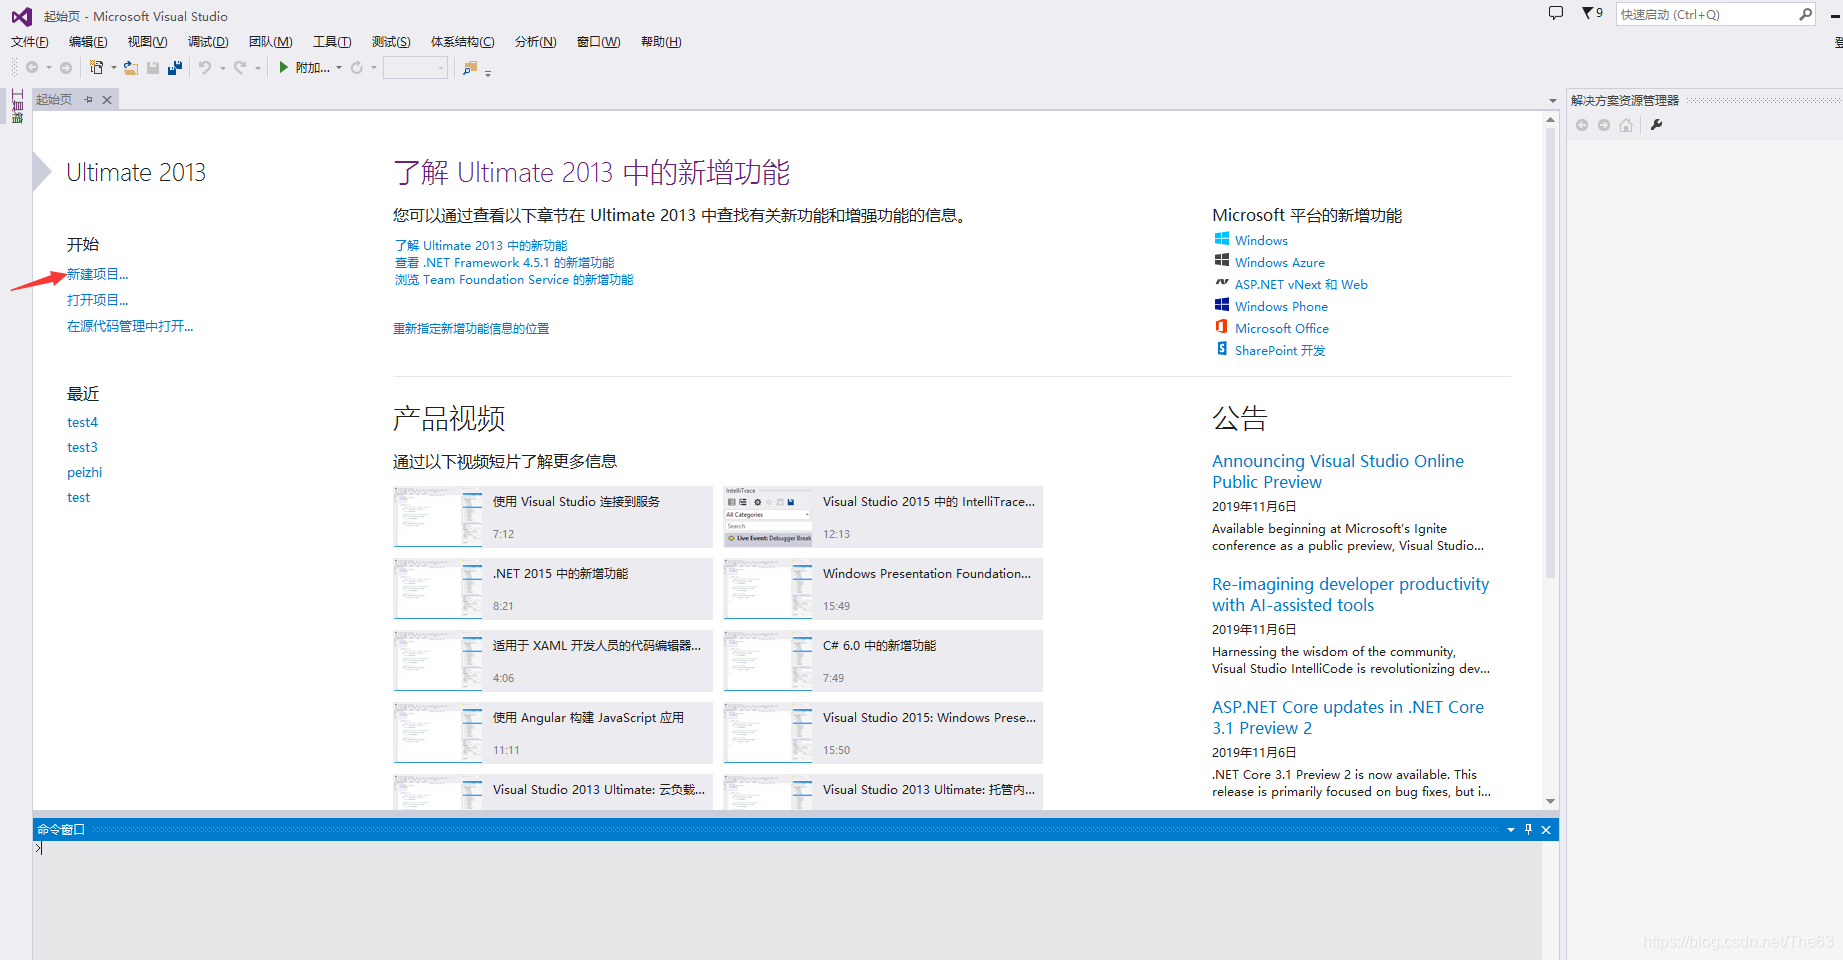Image resolution: width=1843 pixels, height=960 pixels.
Task: Click the green Start/Attach play icon
Action: tap(284, 67)
